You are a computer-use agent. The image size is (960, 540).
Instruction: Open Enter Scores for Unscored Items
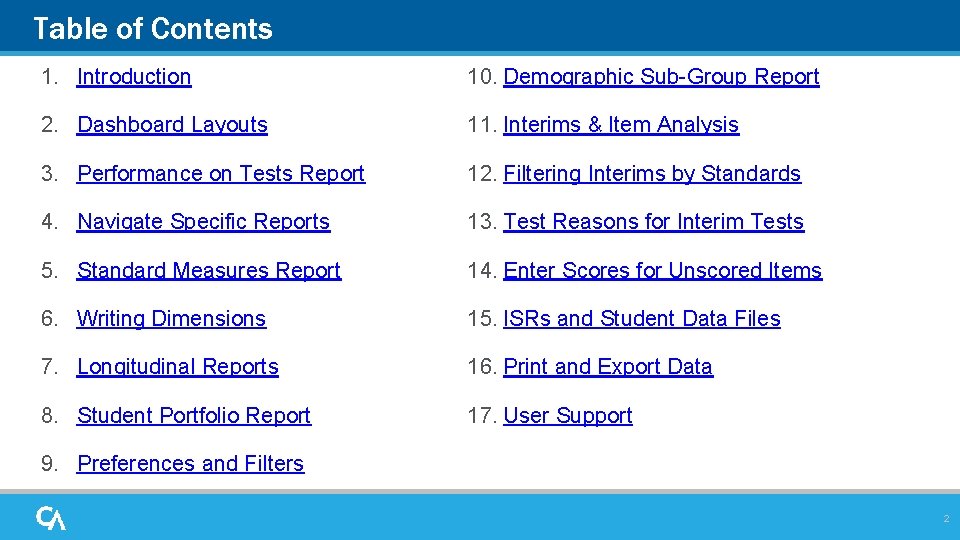pyautogui.click(x=663, y=270)
